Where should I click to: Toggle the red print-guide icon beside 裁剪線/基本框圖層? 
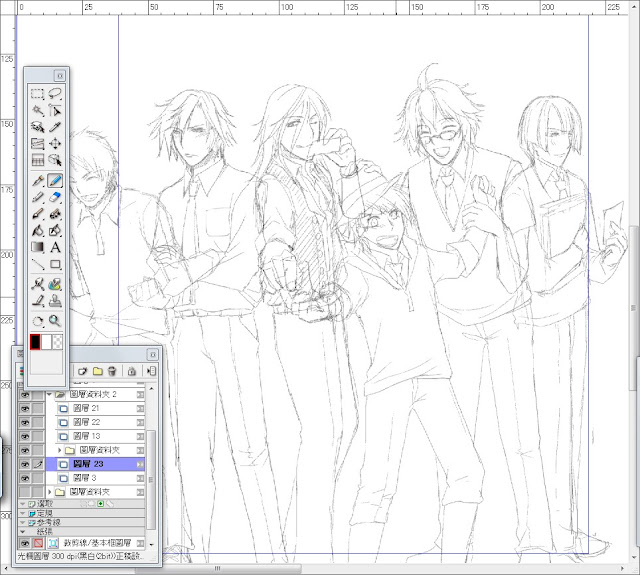tap(38, 543)
